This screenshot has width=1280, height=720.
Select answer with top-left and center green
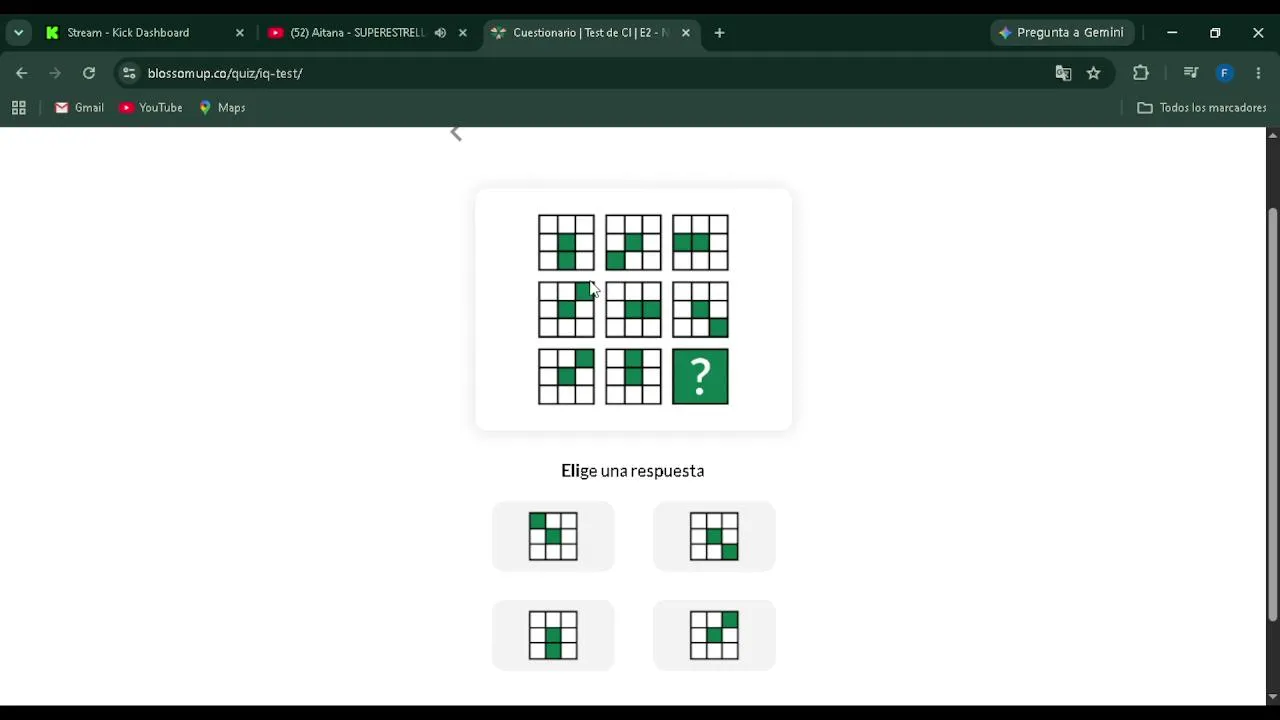553,536
